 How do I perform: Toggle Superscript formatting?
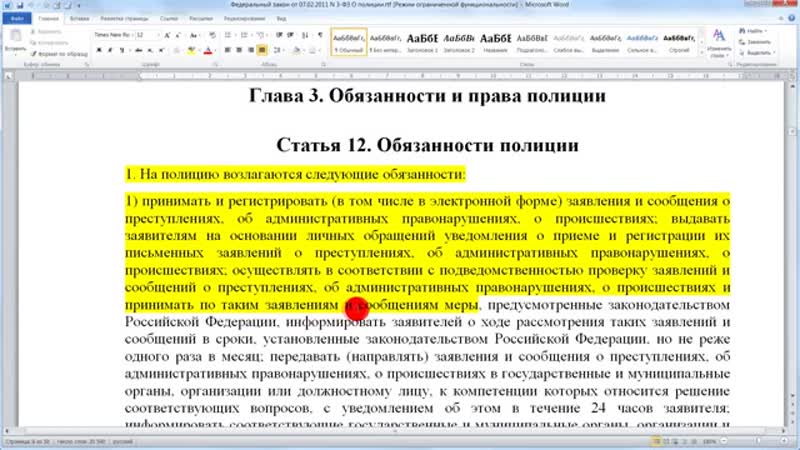[161, 50]
